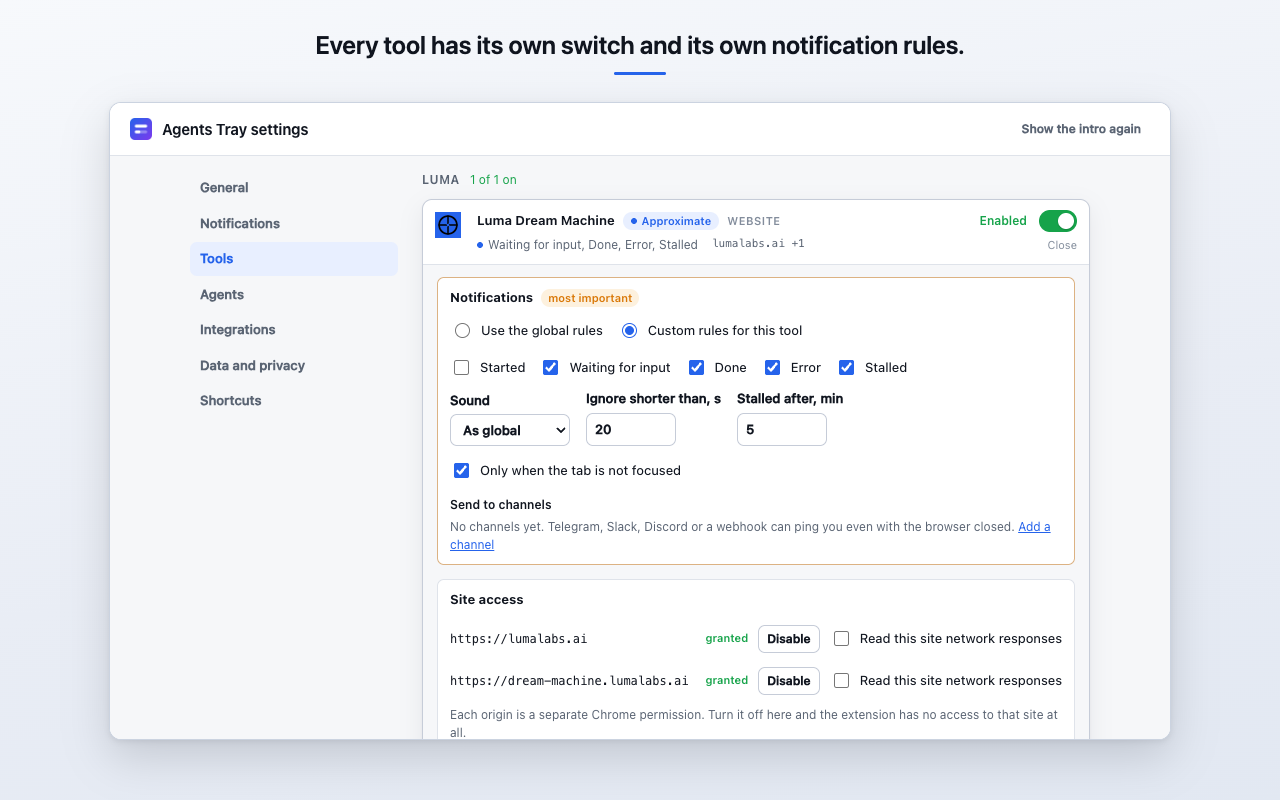Uncheck the Waiting for input checkbox
The image size is (1280, 800).
point(551,368)
